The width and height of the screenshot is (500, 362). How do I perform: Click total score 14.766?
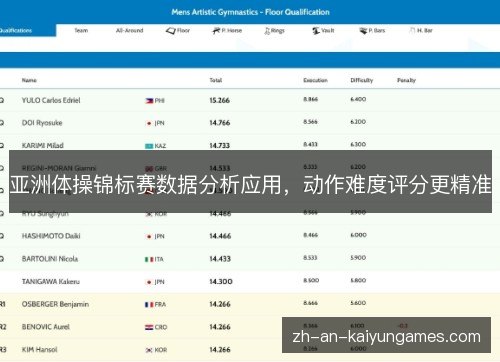point(220,123)
